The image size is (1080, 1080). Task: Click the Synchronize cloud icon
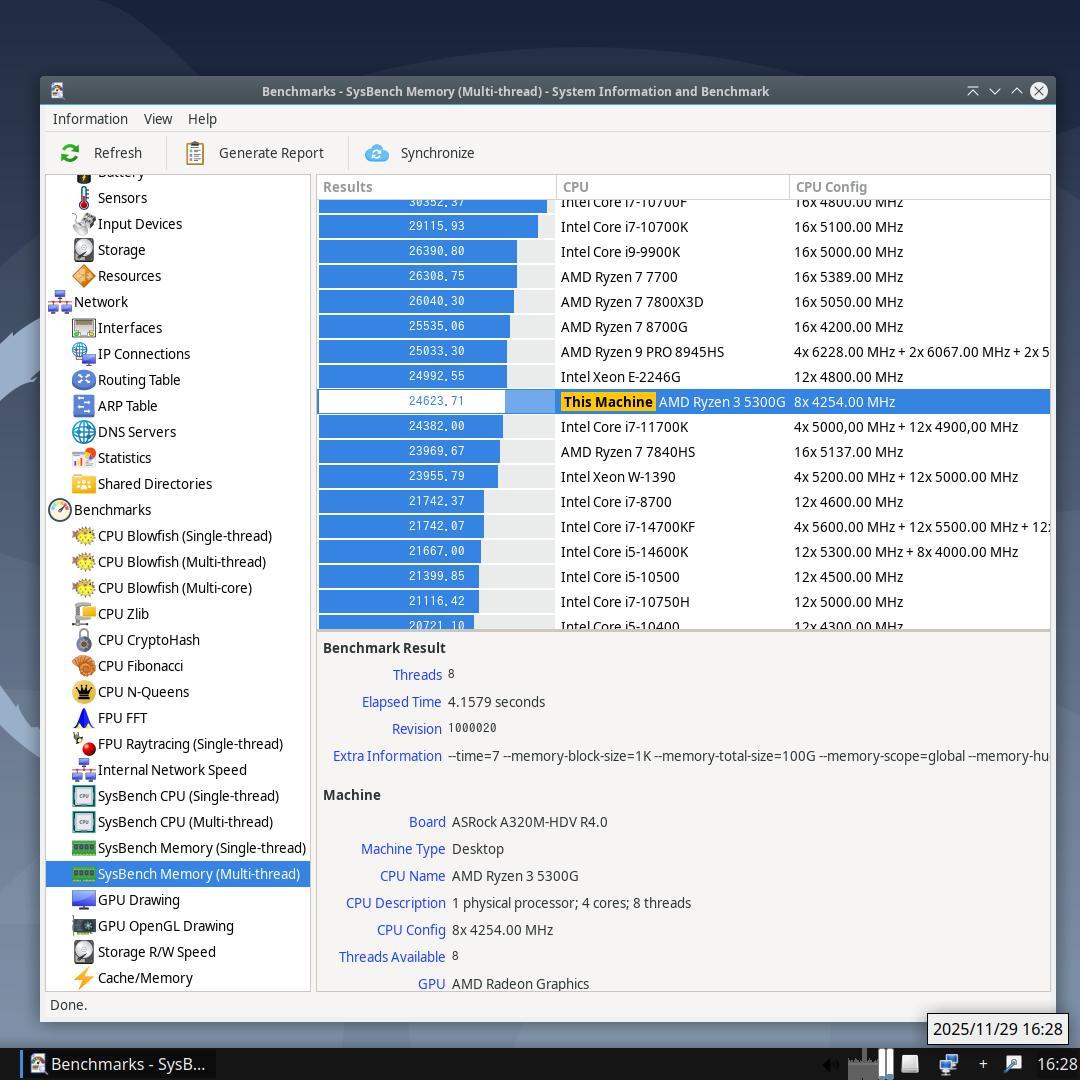[377, 153]
